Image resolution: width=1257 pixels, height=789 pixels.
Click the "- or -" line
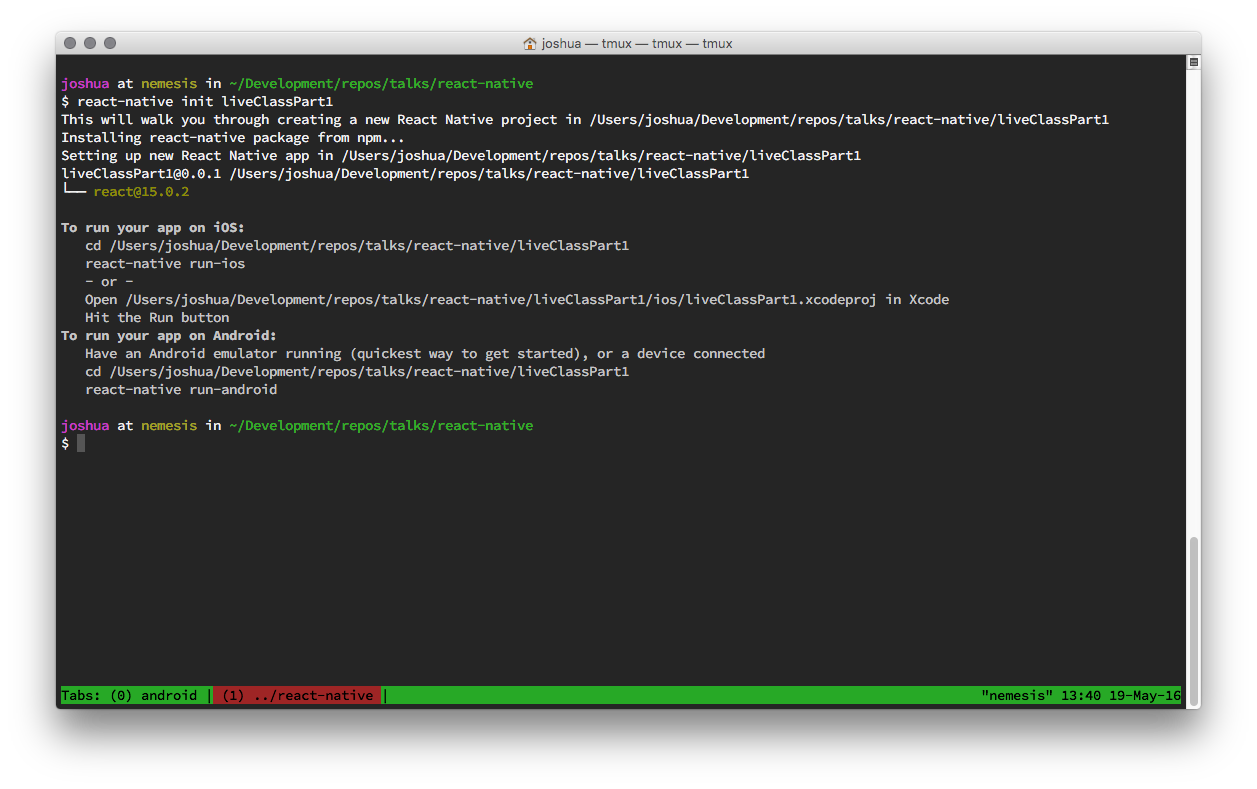point(109,282)
